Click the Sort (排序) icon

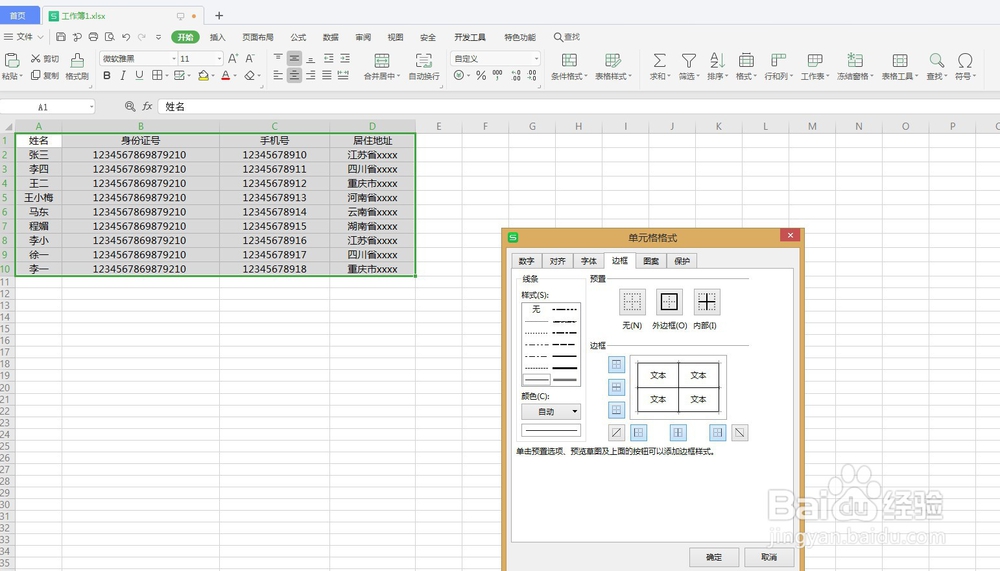(717, 61)
